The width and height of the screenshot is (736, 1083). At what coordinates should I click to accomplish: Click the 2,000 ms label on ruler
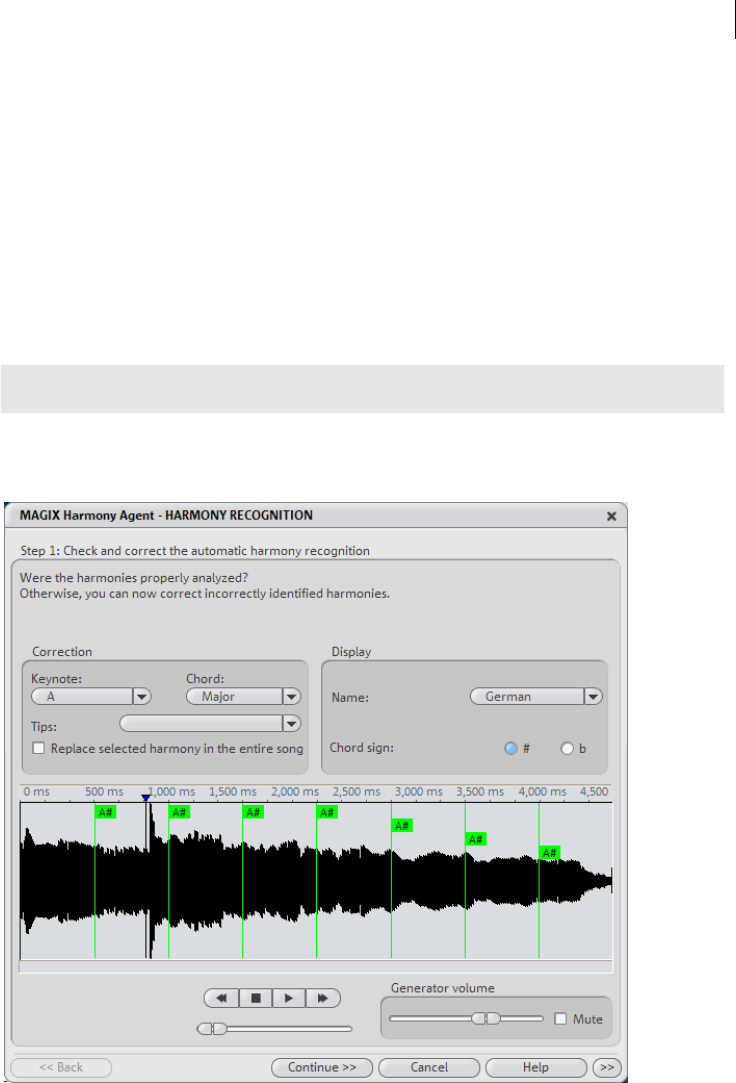tap(295, 792)
